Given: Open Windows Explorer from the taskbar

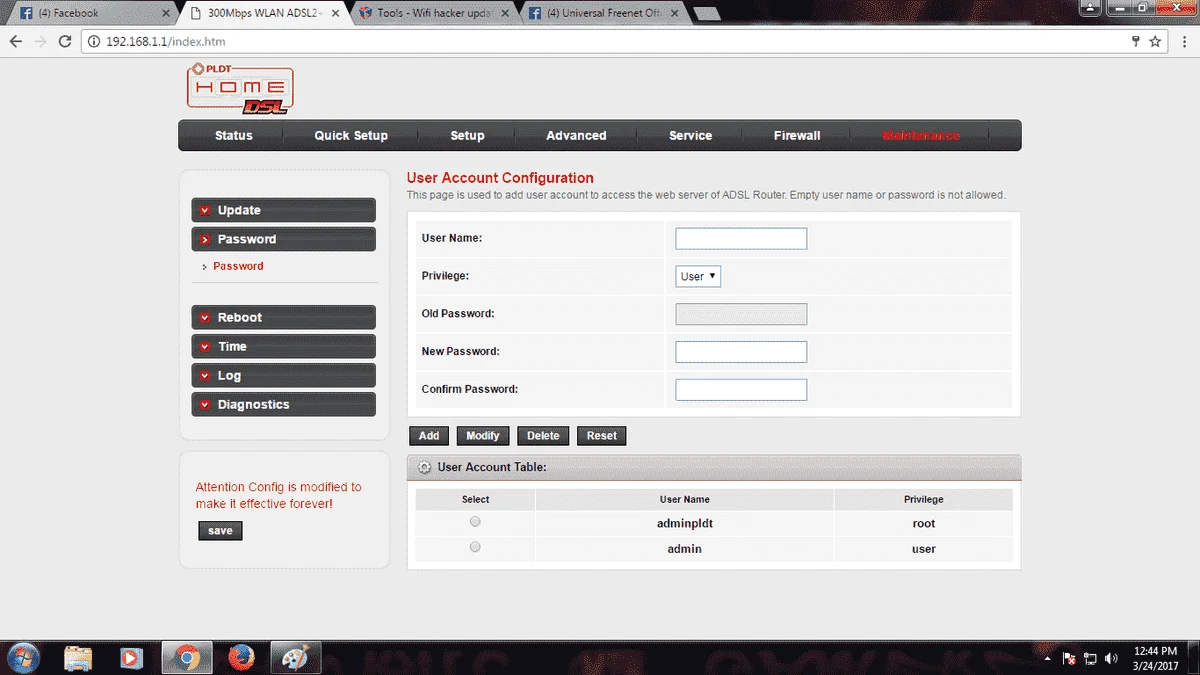Looking at the screenshot, I should point(79,658).
